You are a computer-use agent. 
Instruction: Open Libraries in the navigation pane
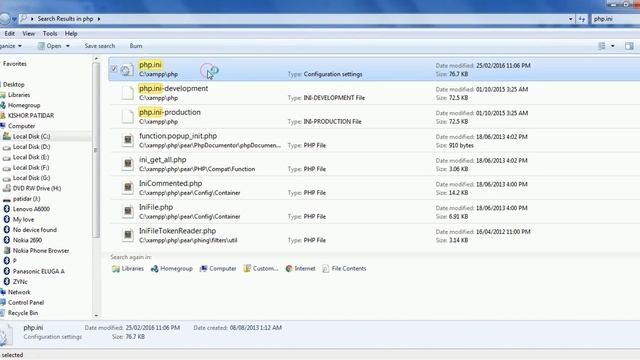(x=19, y=95)
